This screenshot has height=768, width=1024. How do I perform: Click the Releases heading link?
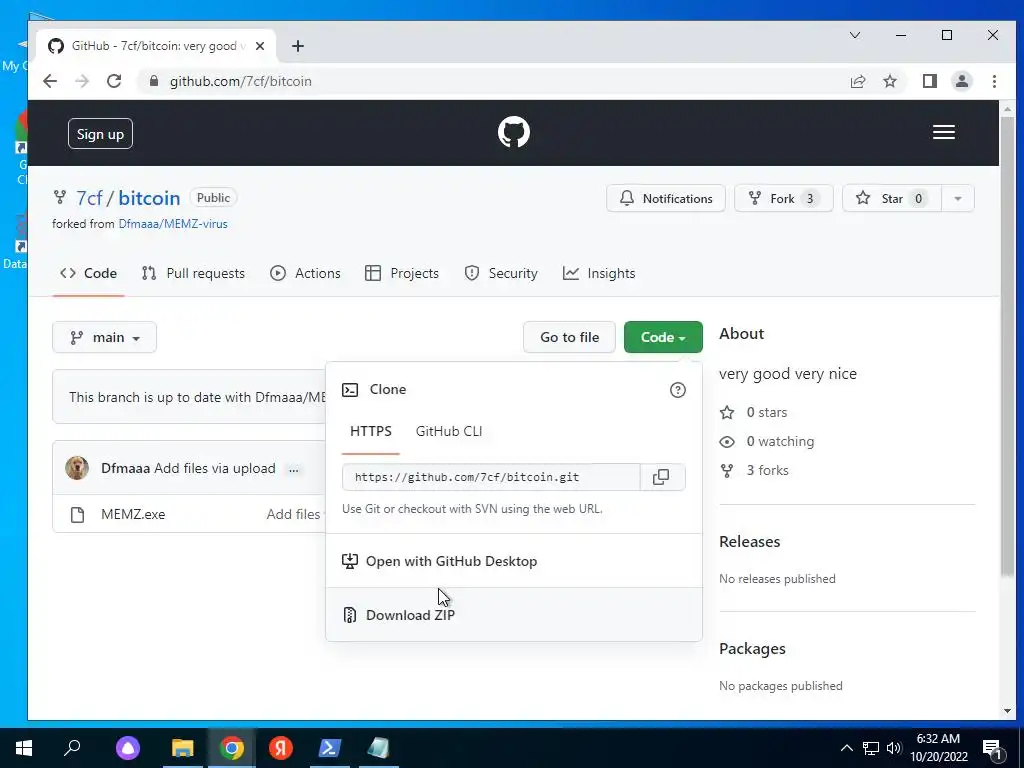tap(750, 541)
